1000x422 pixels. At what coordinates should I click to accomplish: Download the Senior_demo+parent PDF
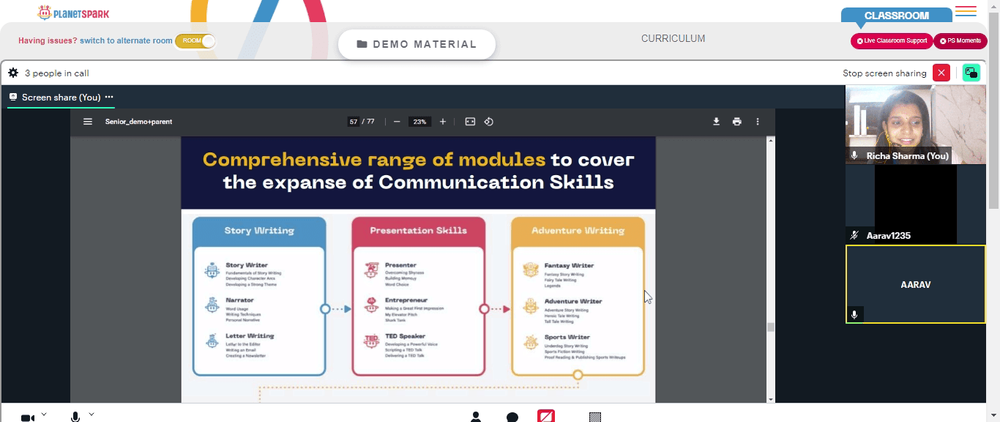(x=716, y=122)
